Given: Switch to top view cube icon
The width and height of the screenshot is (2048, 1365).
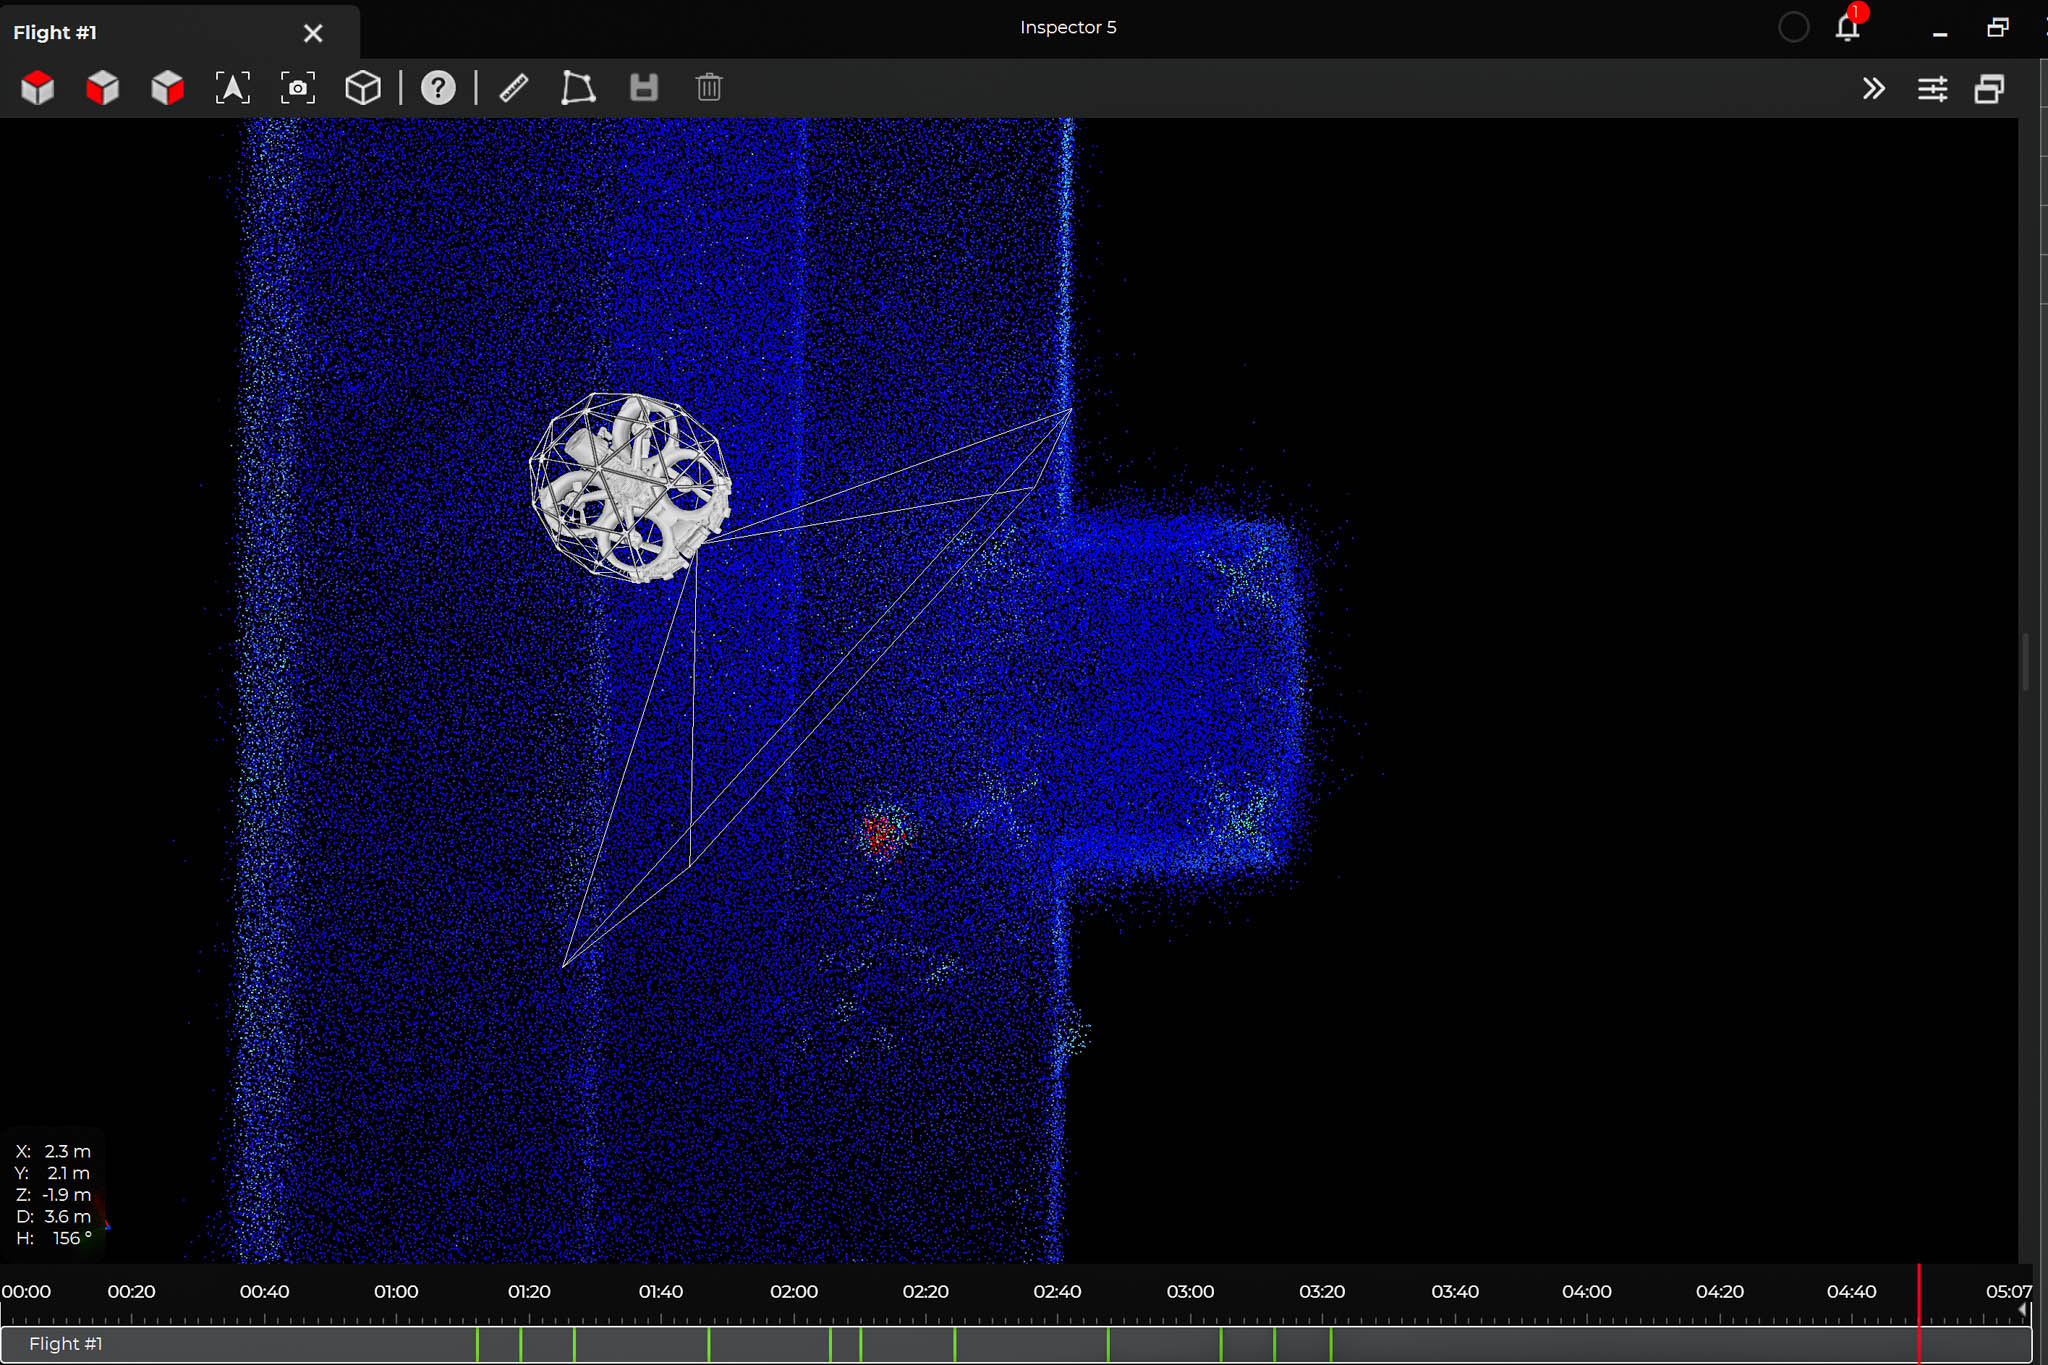Looking at the screenshot, I should pyautogui.click(x=38, y=88).
